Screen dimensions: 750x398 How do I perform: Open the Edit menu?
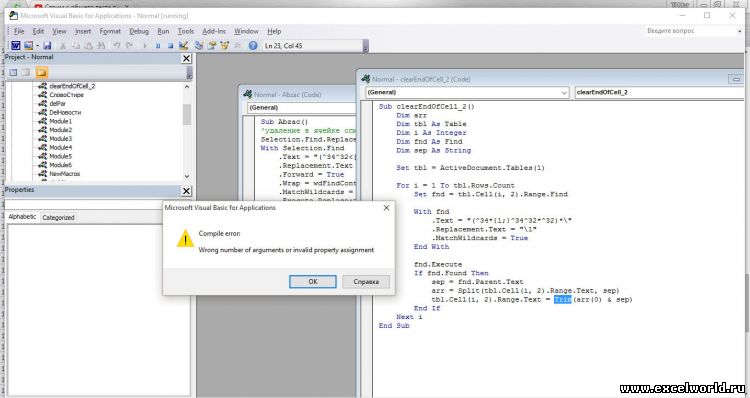[38, 31]
